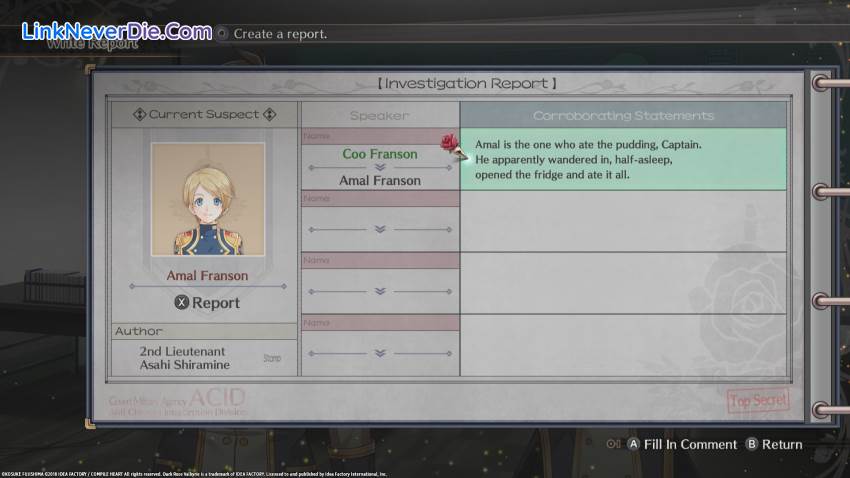Click Amal Franson in the speaker column
The height and width of the screenshot is (478, 850).
(380, 180)
